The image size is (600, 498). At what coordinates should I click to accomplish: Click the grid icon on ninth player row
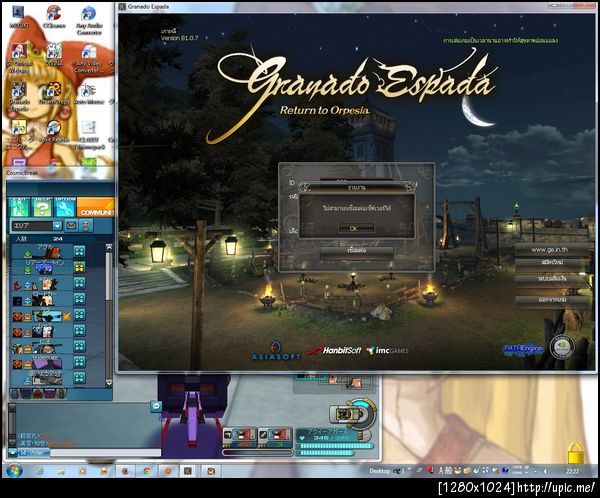click(x=79, y=378)
